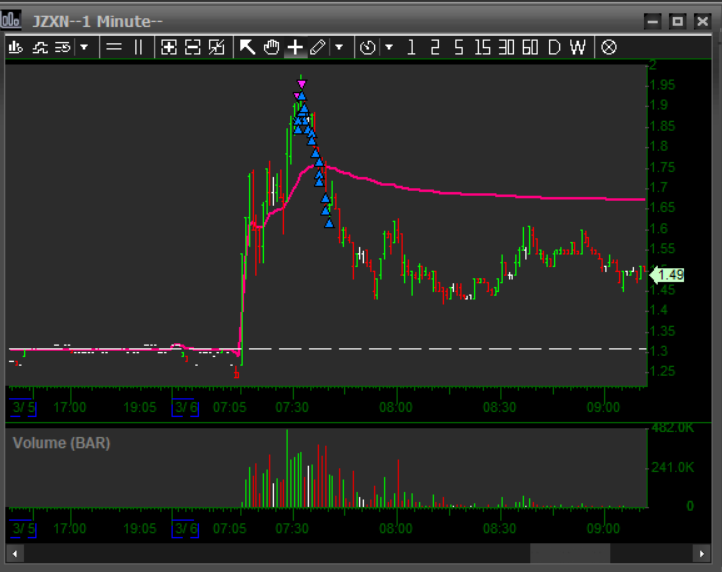Click the left scroll arrow on horizontal scrollbar

click(15, 554)
